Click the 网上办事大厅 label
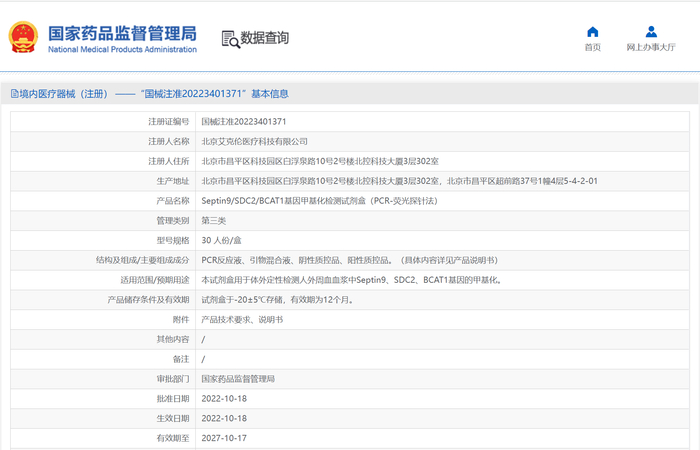The width and height of the screenshot is (700, 450). click(651, 47)
